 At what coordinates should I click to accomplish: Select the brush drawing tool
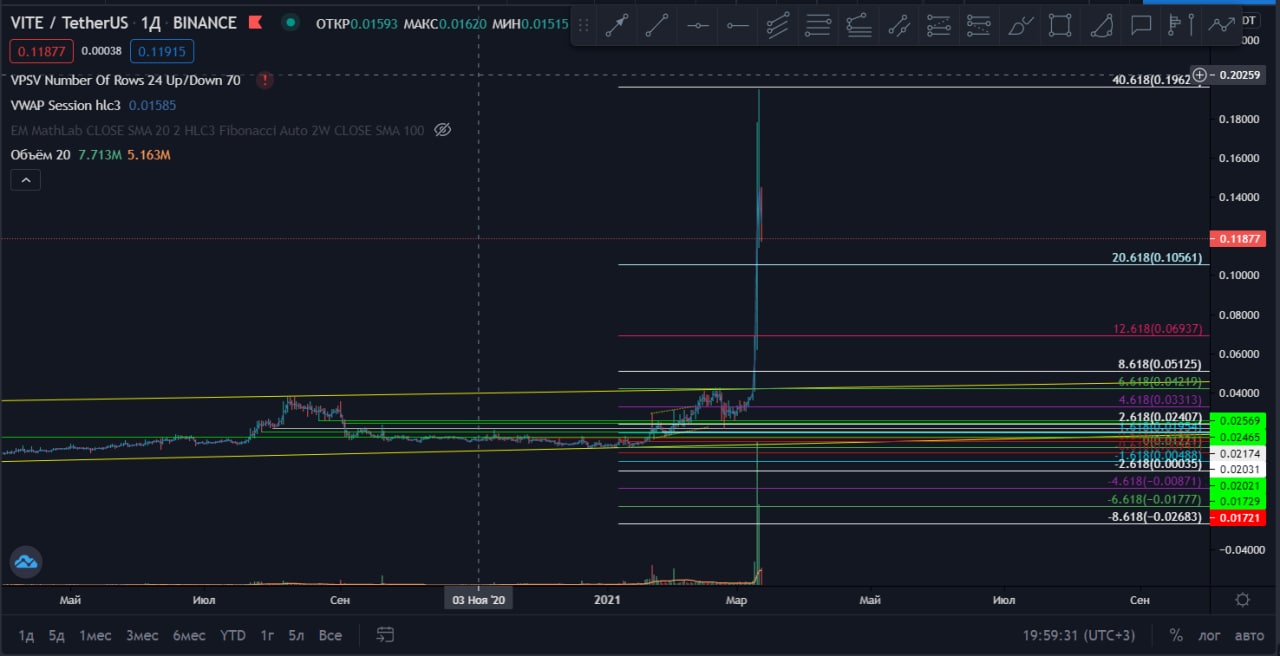1020,27
